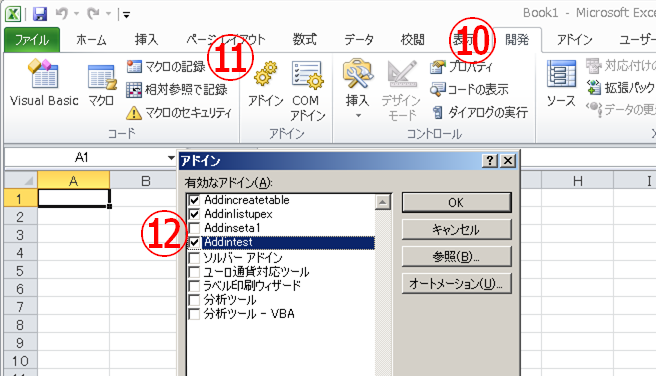Screen dimensions: 656x376
Task: Open マクロのセキュリティ (Macro Security) settings
Action: (179, 113)
